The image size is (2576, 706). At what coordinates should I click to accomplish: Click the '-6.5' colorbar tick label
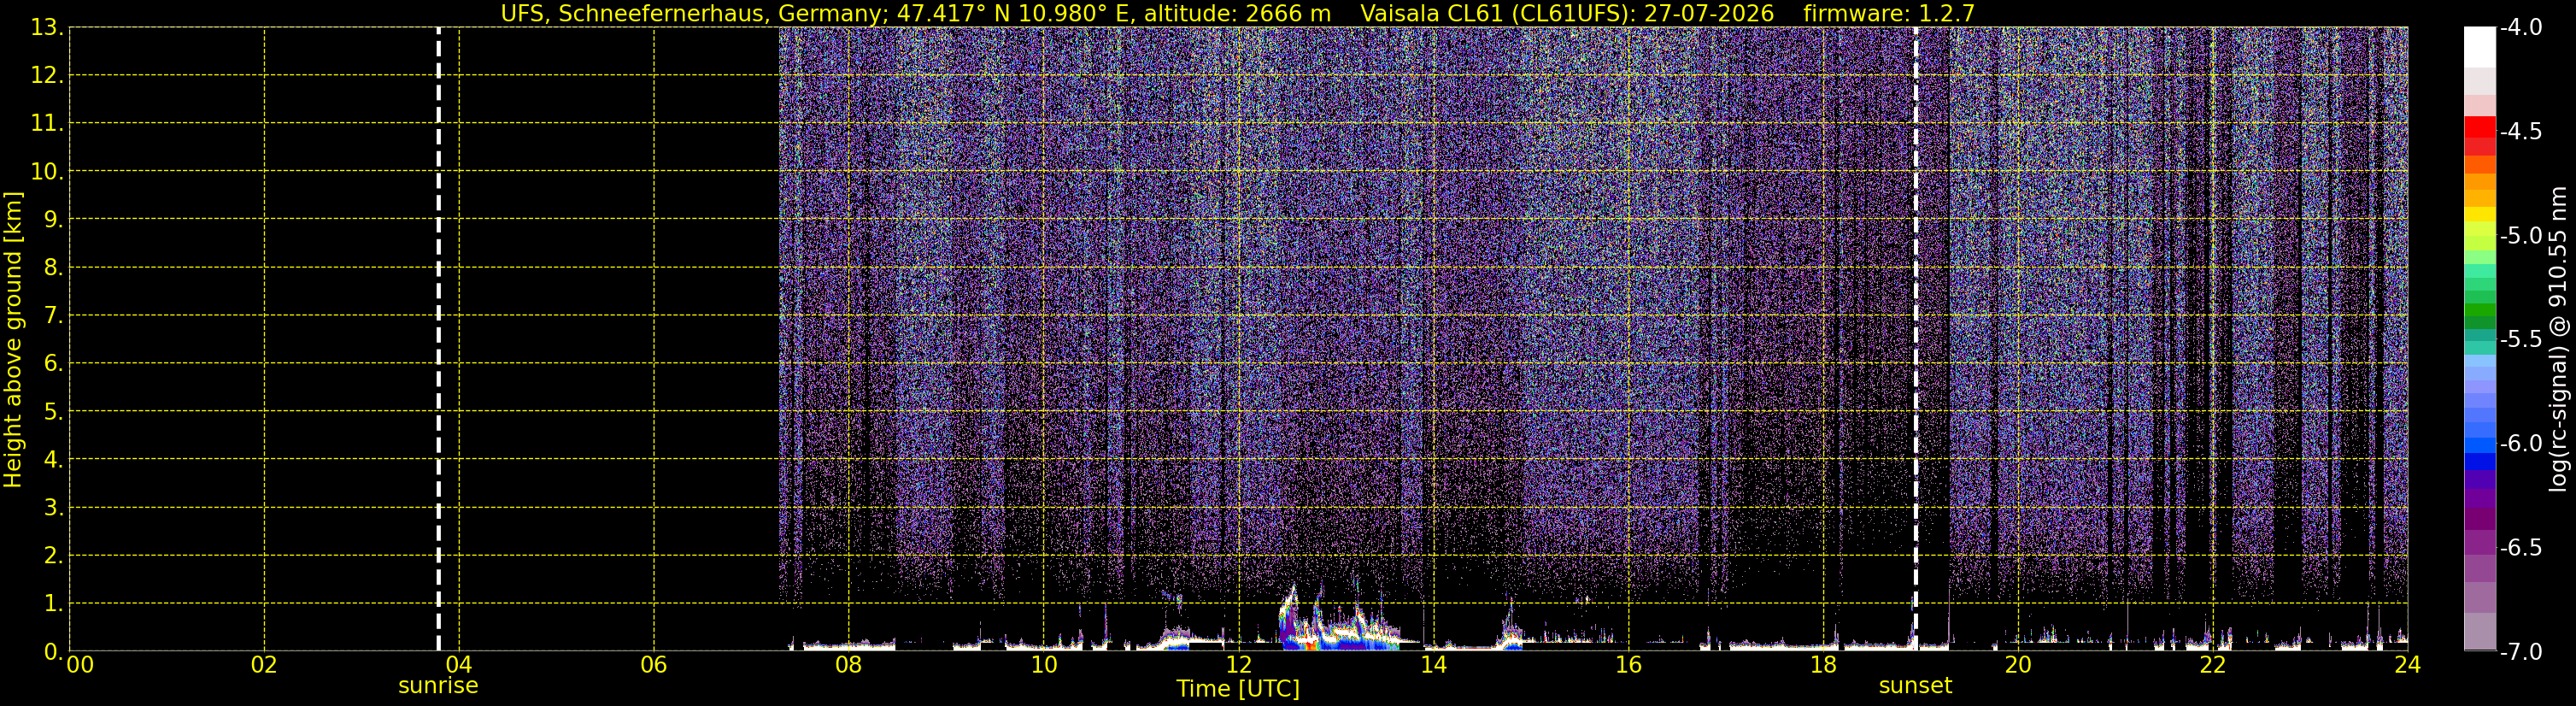tap(2521, 548)
